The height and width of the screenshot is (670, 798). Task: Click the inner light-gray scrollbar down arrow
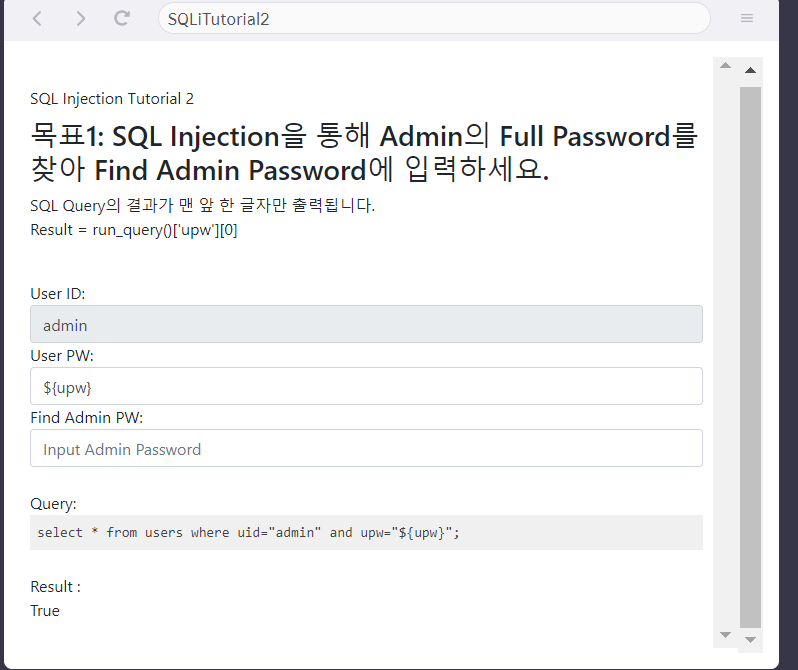(726, 634)
